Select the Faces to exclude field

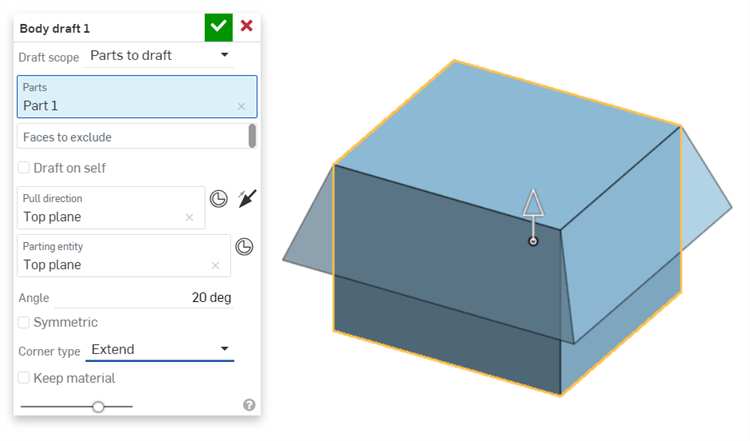[132, 137]
